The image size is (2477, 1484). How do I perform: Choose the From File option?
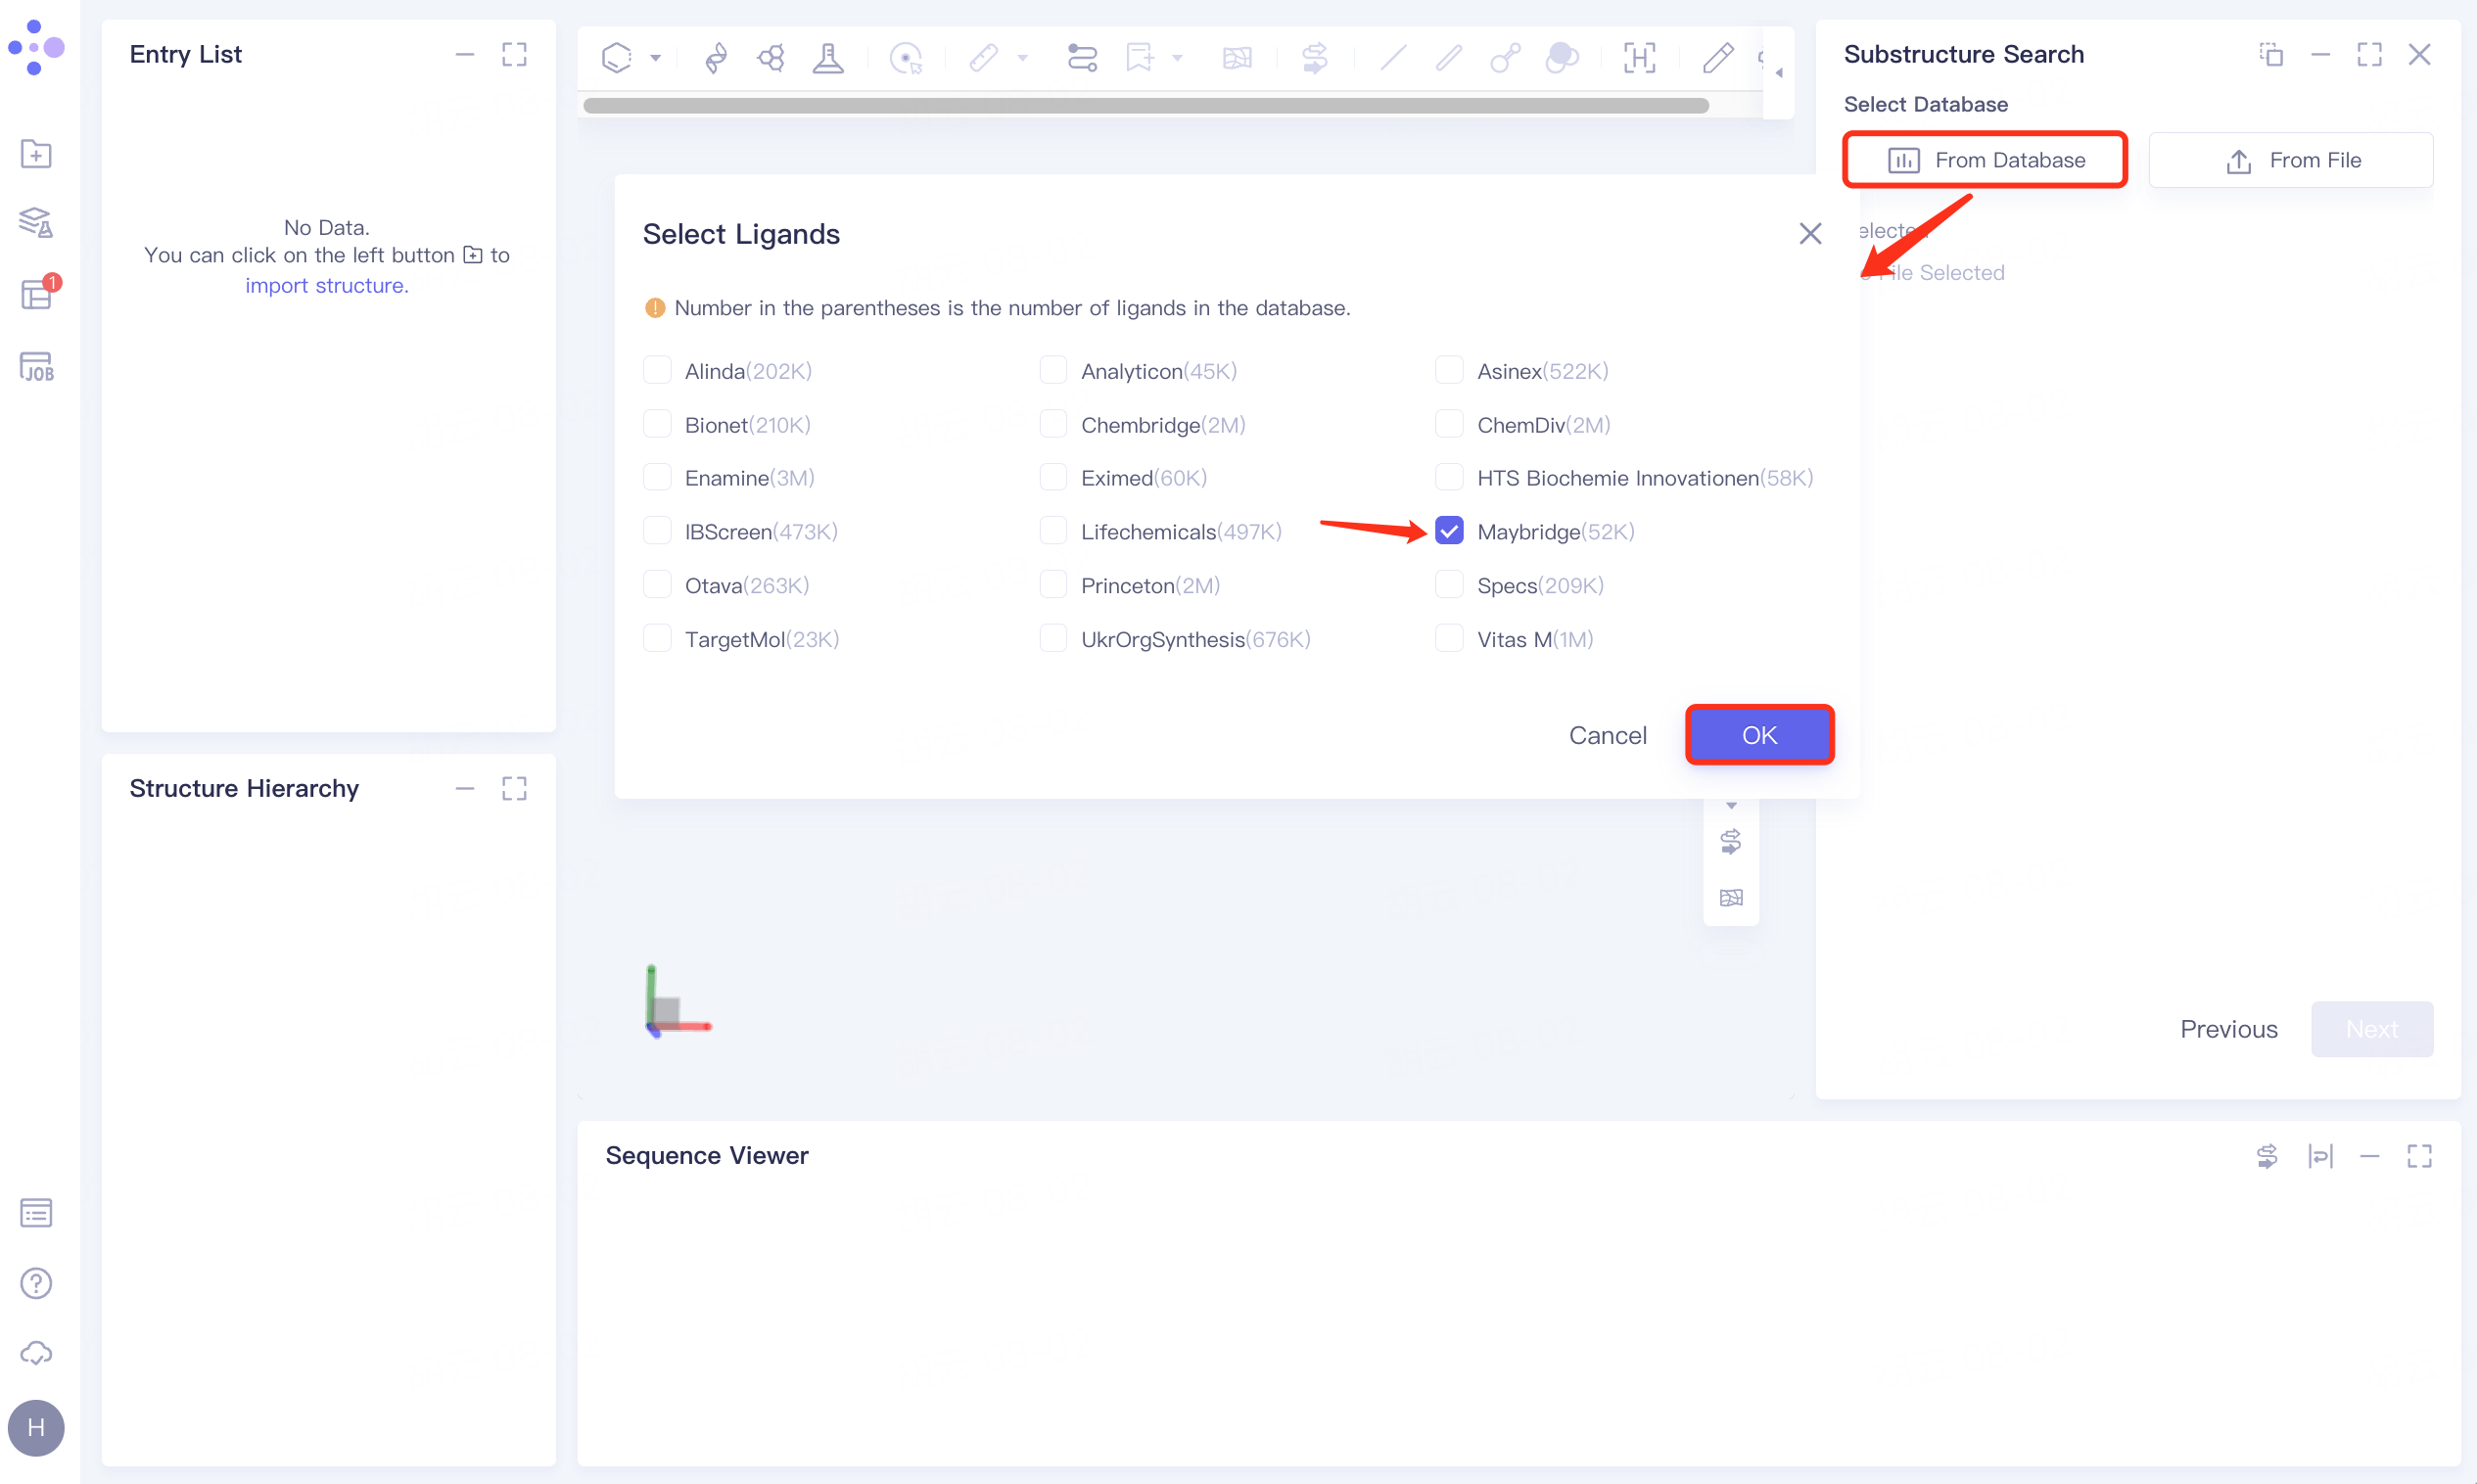tap(2291, 160)
